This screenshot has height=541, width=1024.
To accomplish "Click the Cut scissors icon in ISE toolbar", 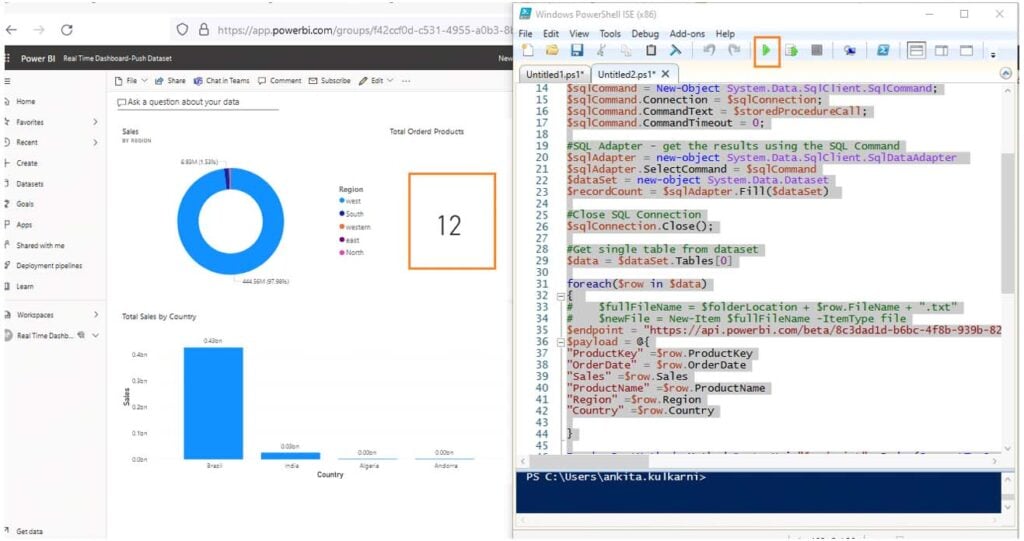I will [601, 50].
